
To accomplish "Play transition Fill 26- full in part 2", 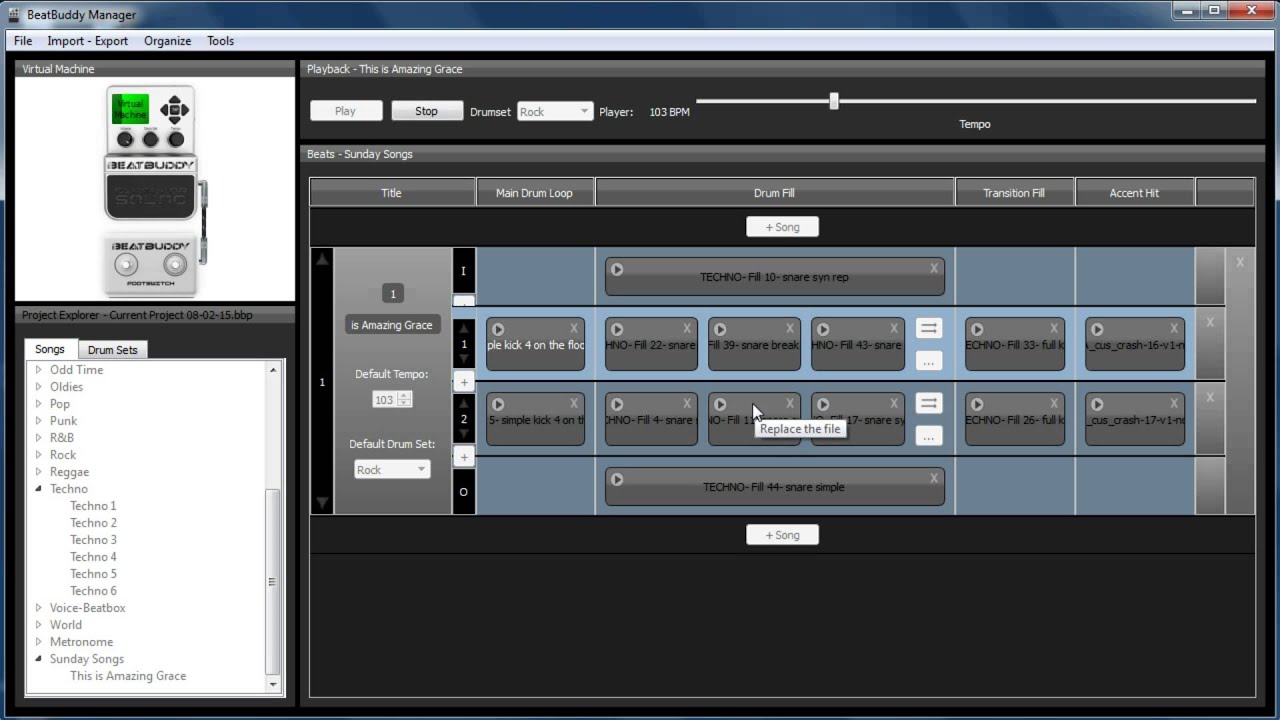I will (x=977, y=404).
